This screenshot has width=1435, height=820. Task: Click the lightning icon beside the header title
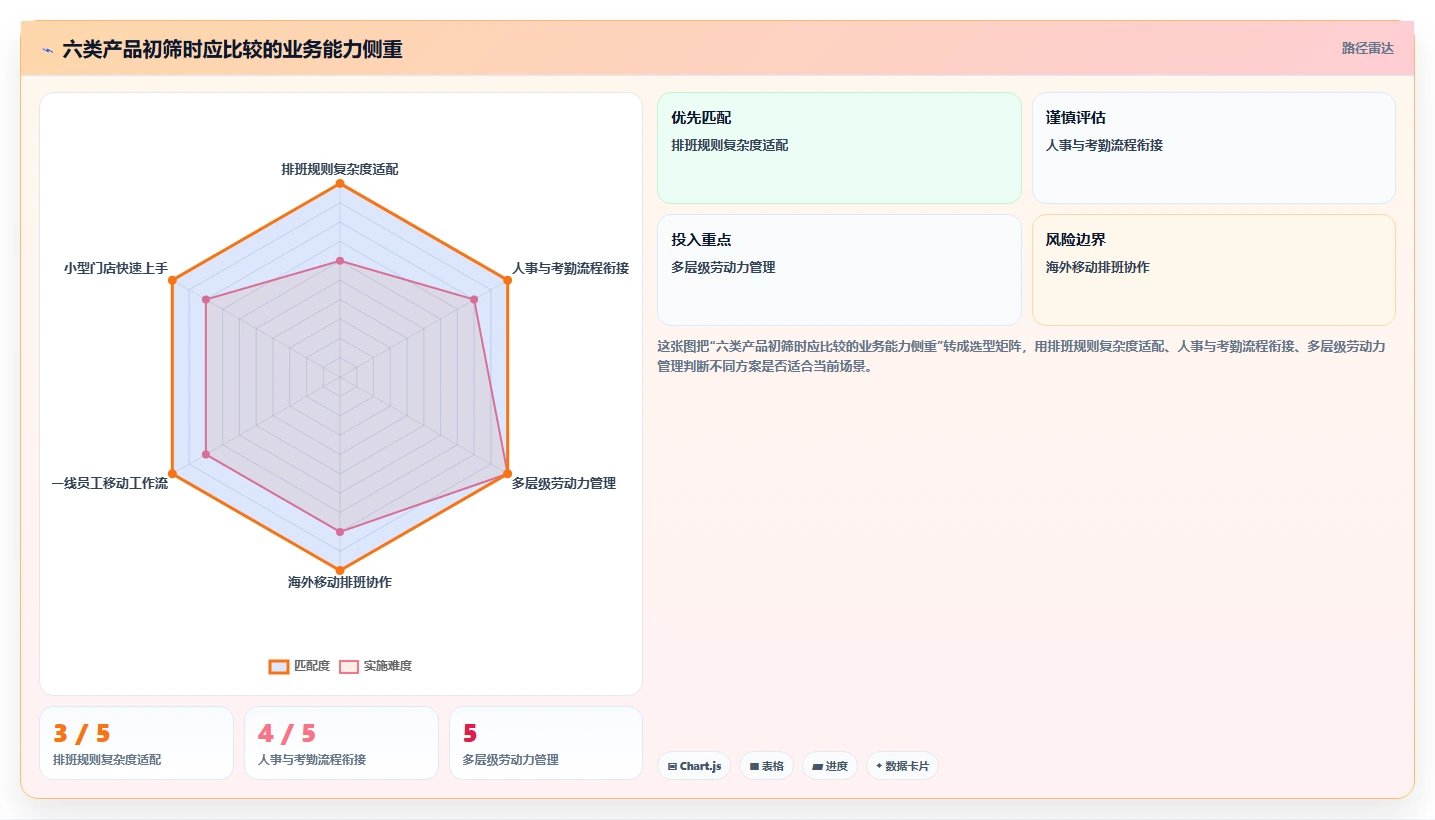coord(47,50)
